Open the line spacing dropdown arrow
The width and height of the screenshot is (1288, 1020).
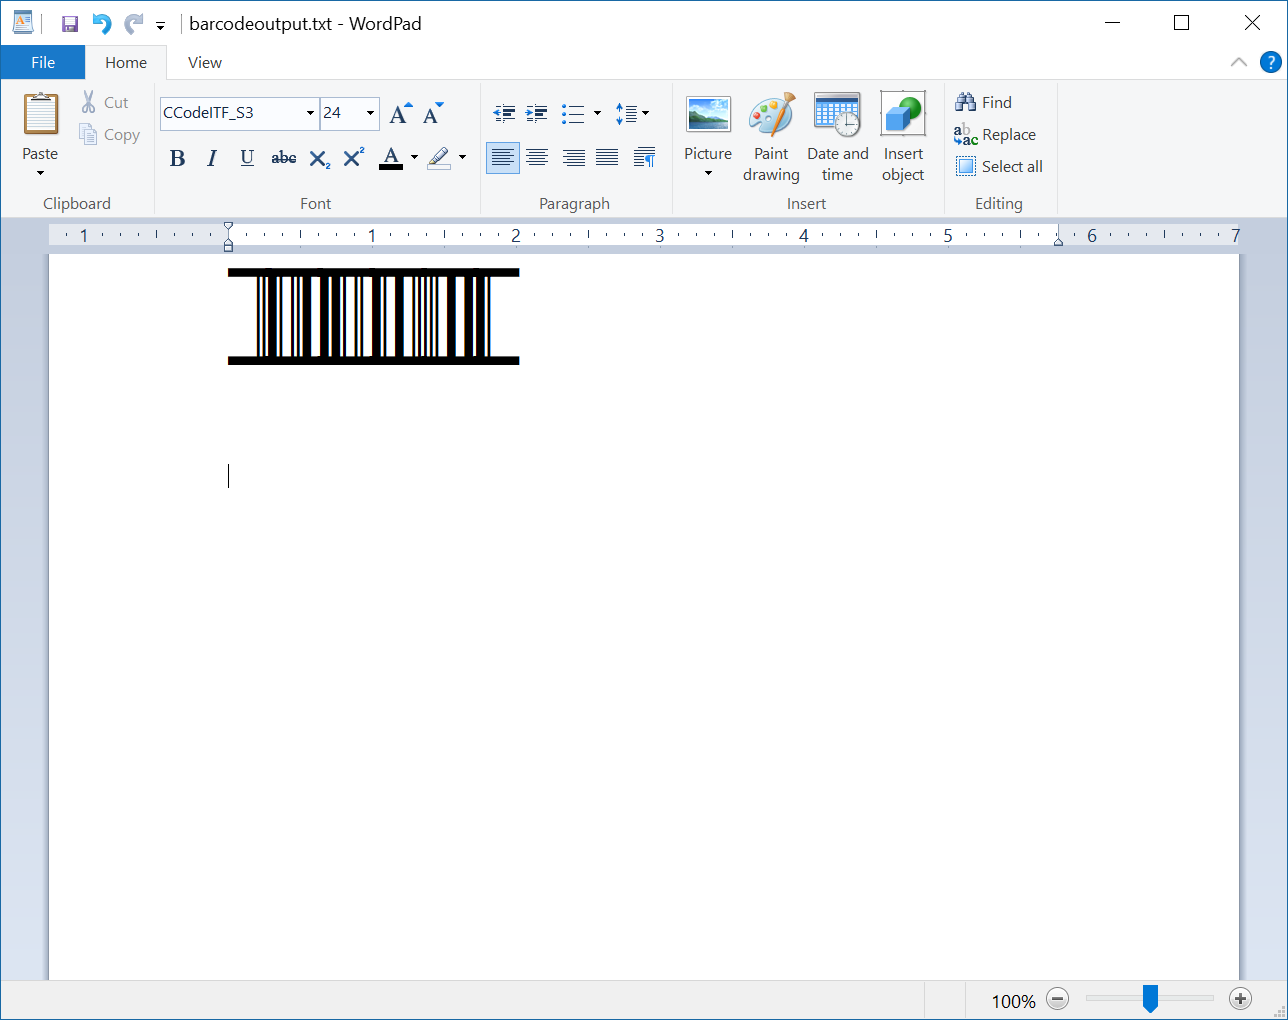pos(646,113)
